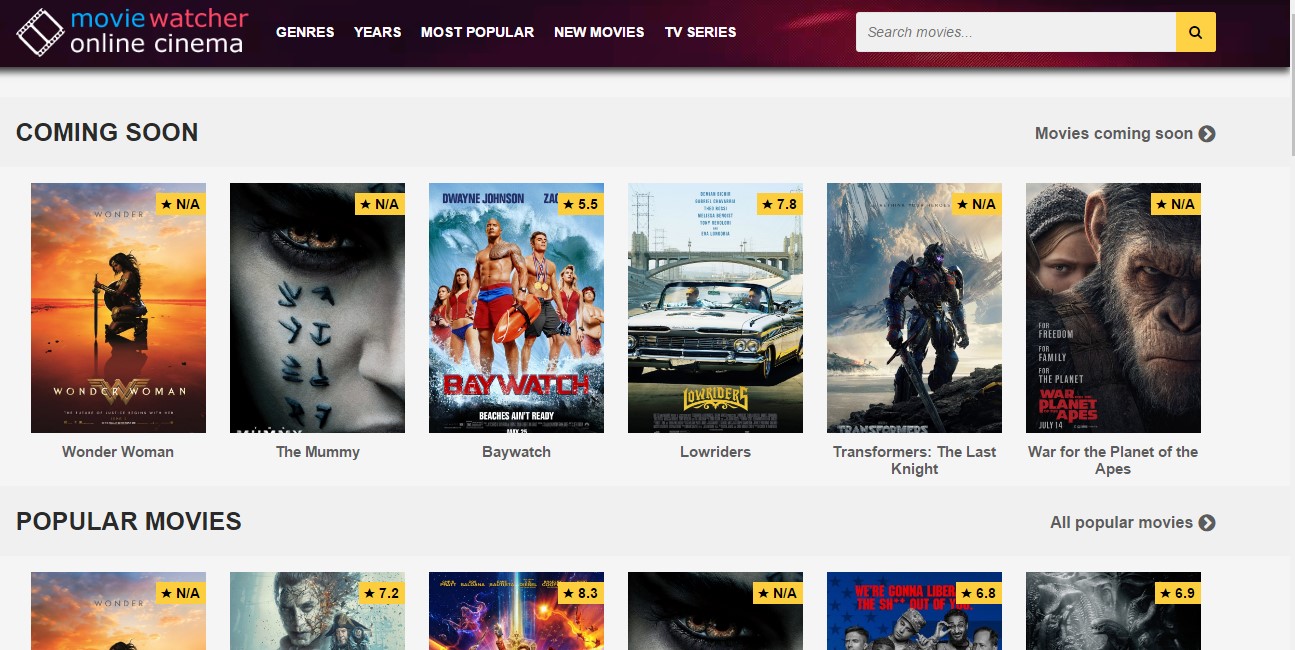Screen dimensions: 1295x650
Task: Click the movie watcher online cinema logo text
Action: click(x=158, y=31)
